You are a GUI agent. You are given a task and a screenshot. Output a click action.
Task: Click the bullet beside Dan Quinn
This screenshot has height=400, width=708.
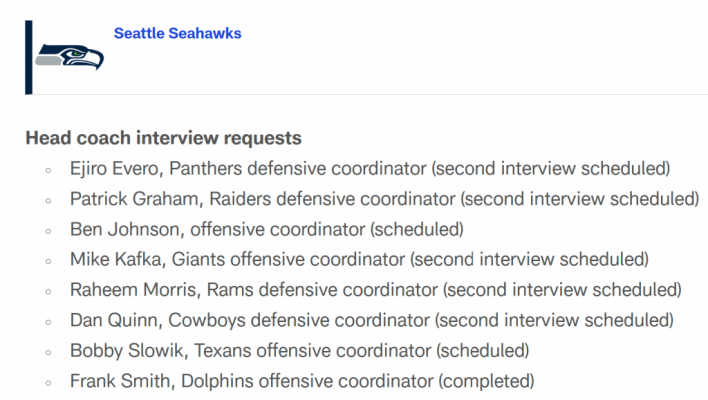point(48,322)
